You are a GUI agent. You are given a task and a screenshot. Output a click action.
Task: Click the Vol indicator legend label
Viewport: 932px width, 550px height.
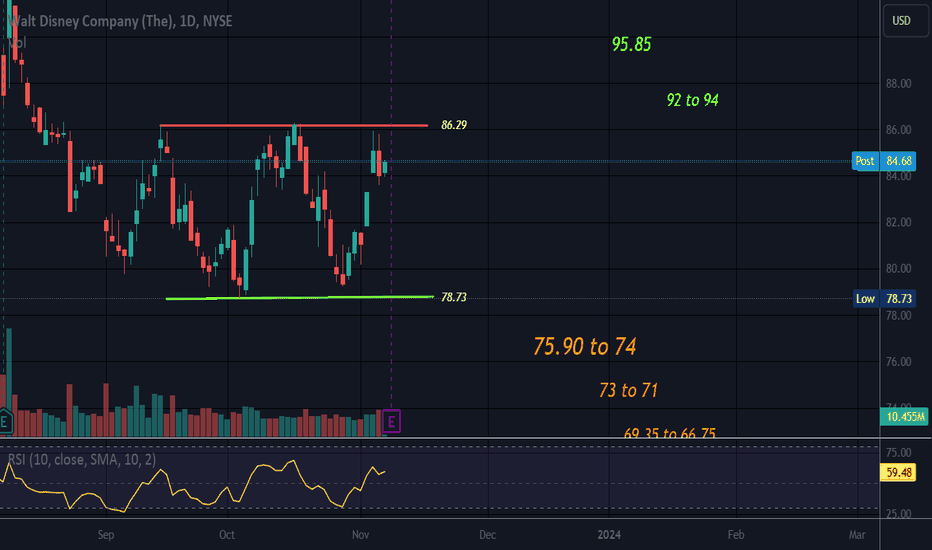(17, 43)
